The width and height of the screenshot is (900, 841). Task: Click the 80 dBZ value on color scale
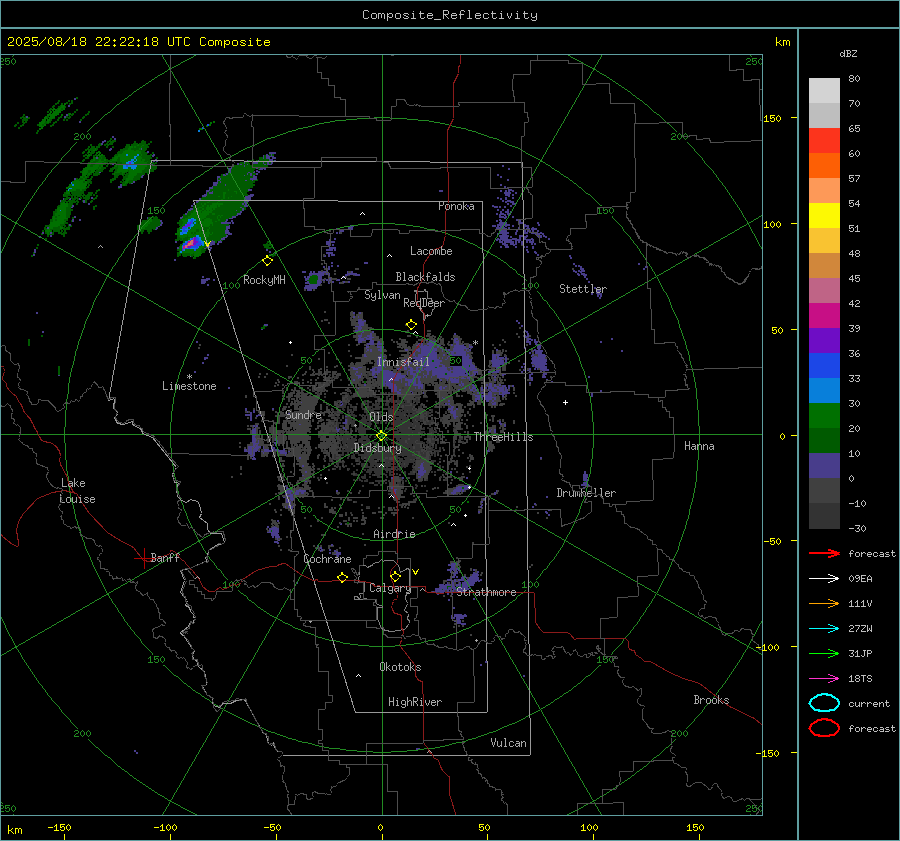pos(854,79)
